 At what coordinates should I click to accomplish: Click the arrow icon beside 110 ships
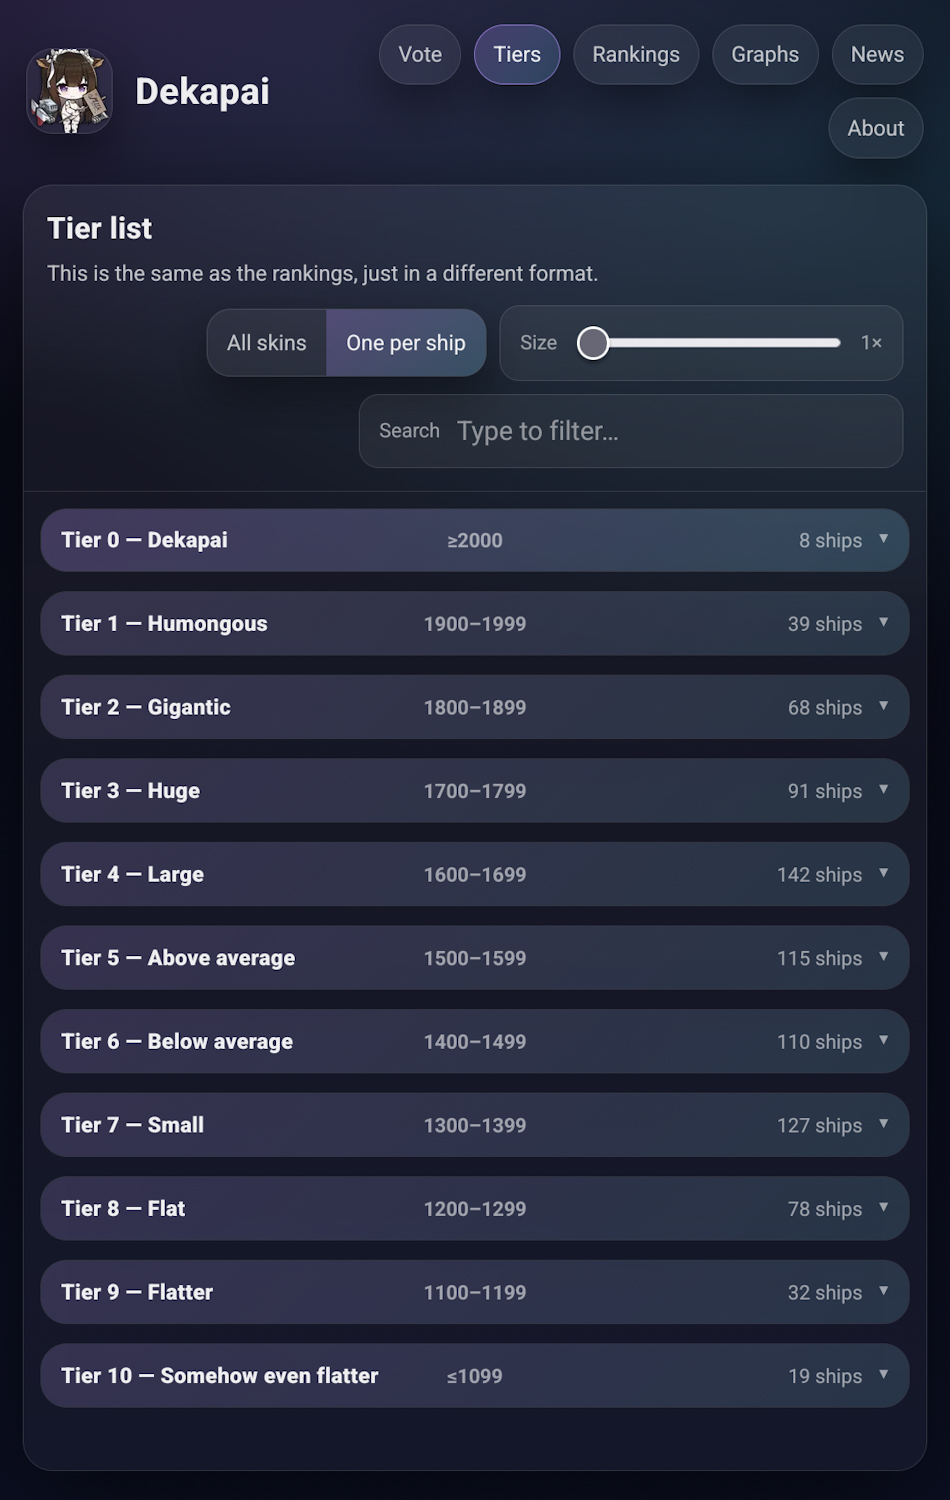click(x=884, y=1040)
